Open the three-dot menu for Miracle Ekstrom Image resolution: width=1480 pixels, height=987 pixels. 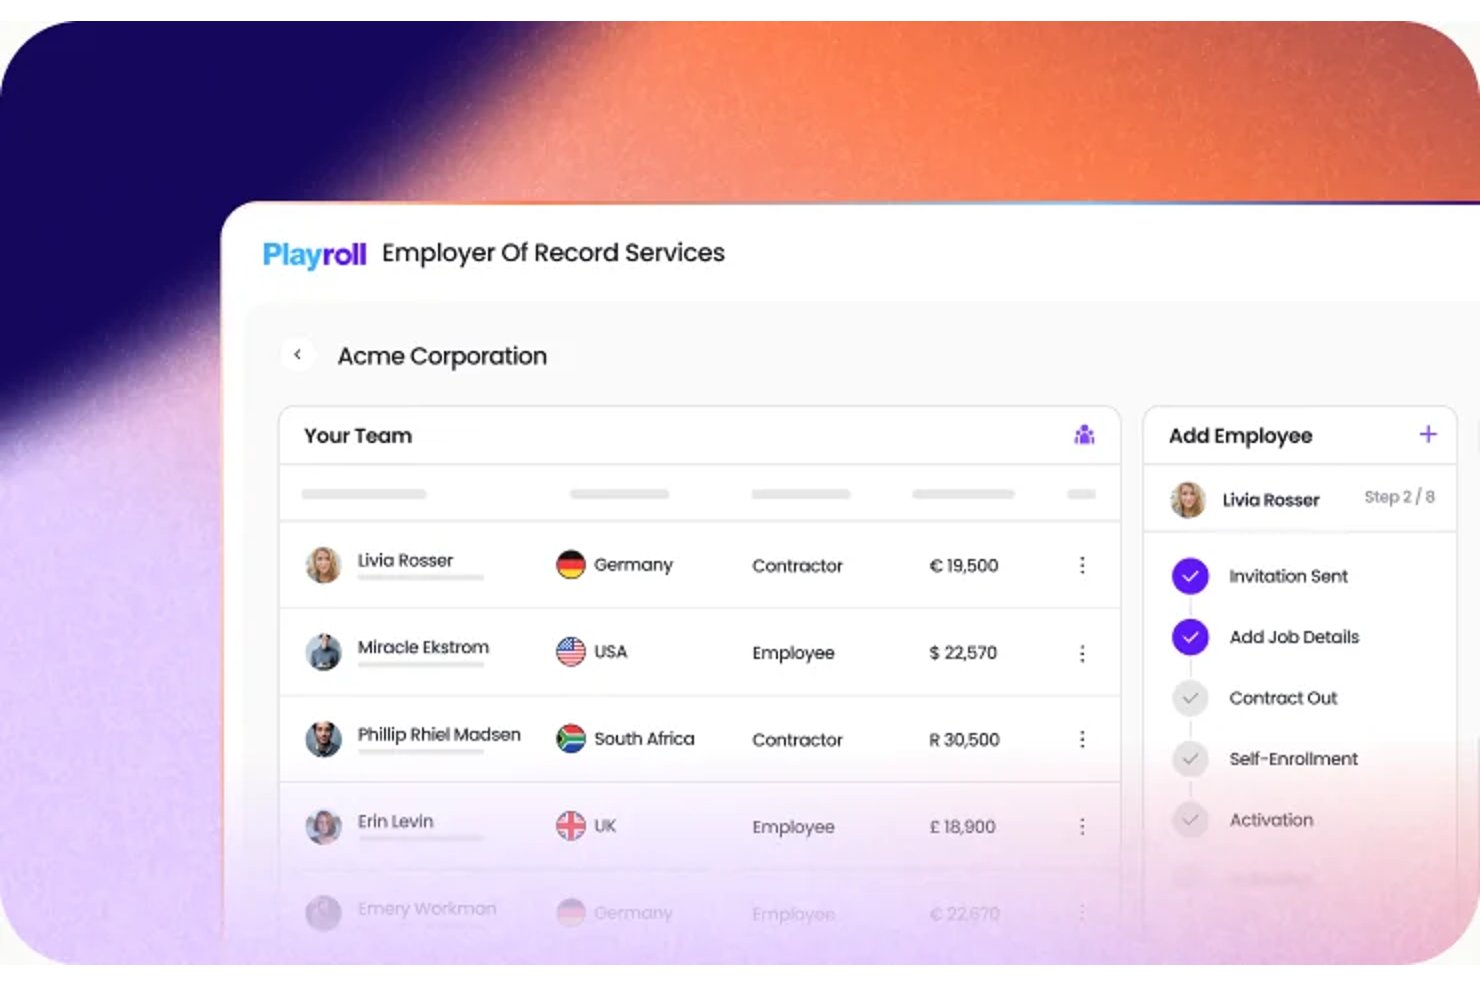[1082, 653]
